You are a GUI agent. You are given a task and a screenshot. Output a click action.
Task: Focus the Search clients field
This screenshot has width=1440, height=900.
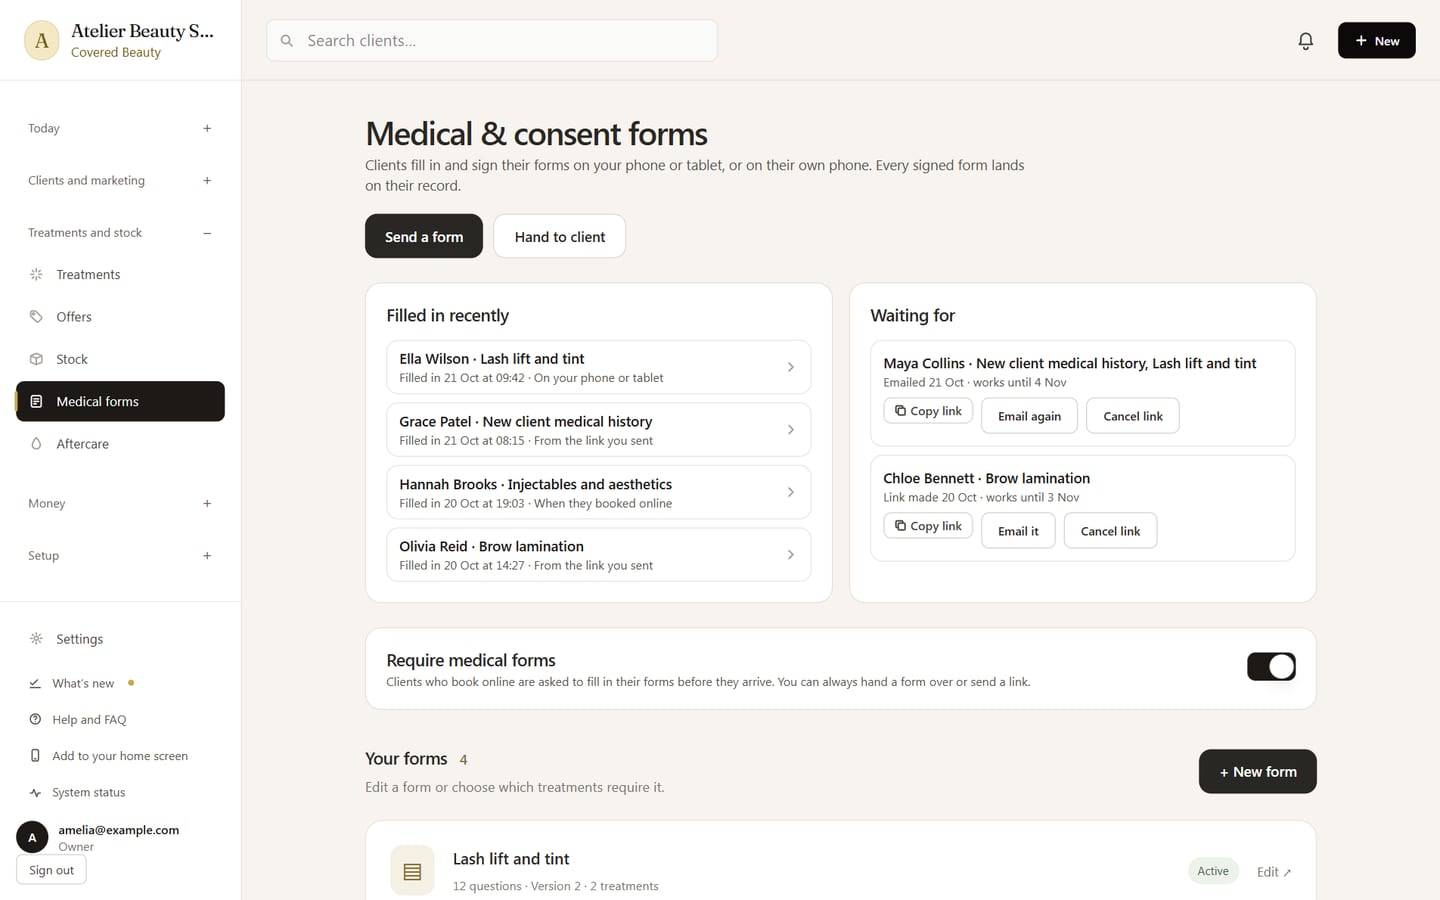[x=492, y=41]
